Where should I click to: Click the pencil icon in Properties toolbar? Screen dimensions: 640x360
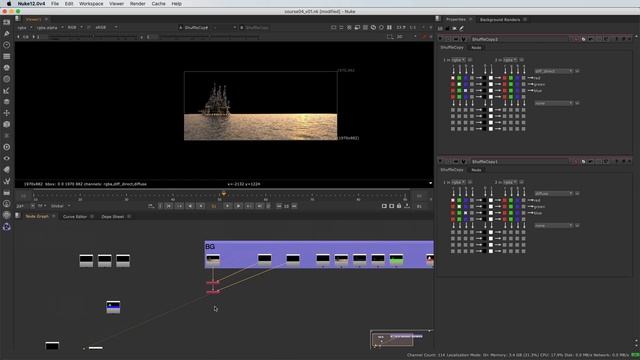(462, 28)
